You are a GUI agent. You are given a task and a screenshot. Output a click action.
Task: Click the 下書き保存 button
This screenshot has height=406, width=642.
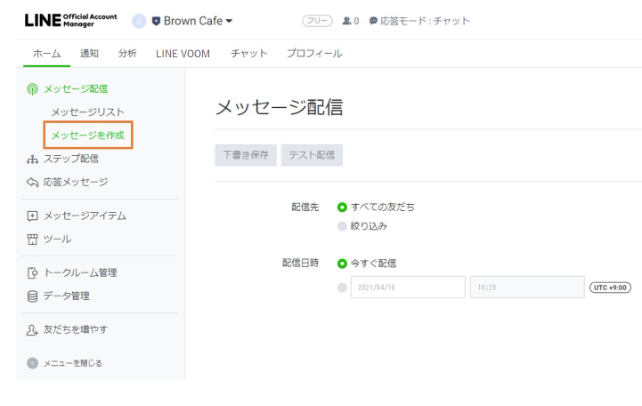pyautogui.click(x=245, y=155)
